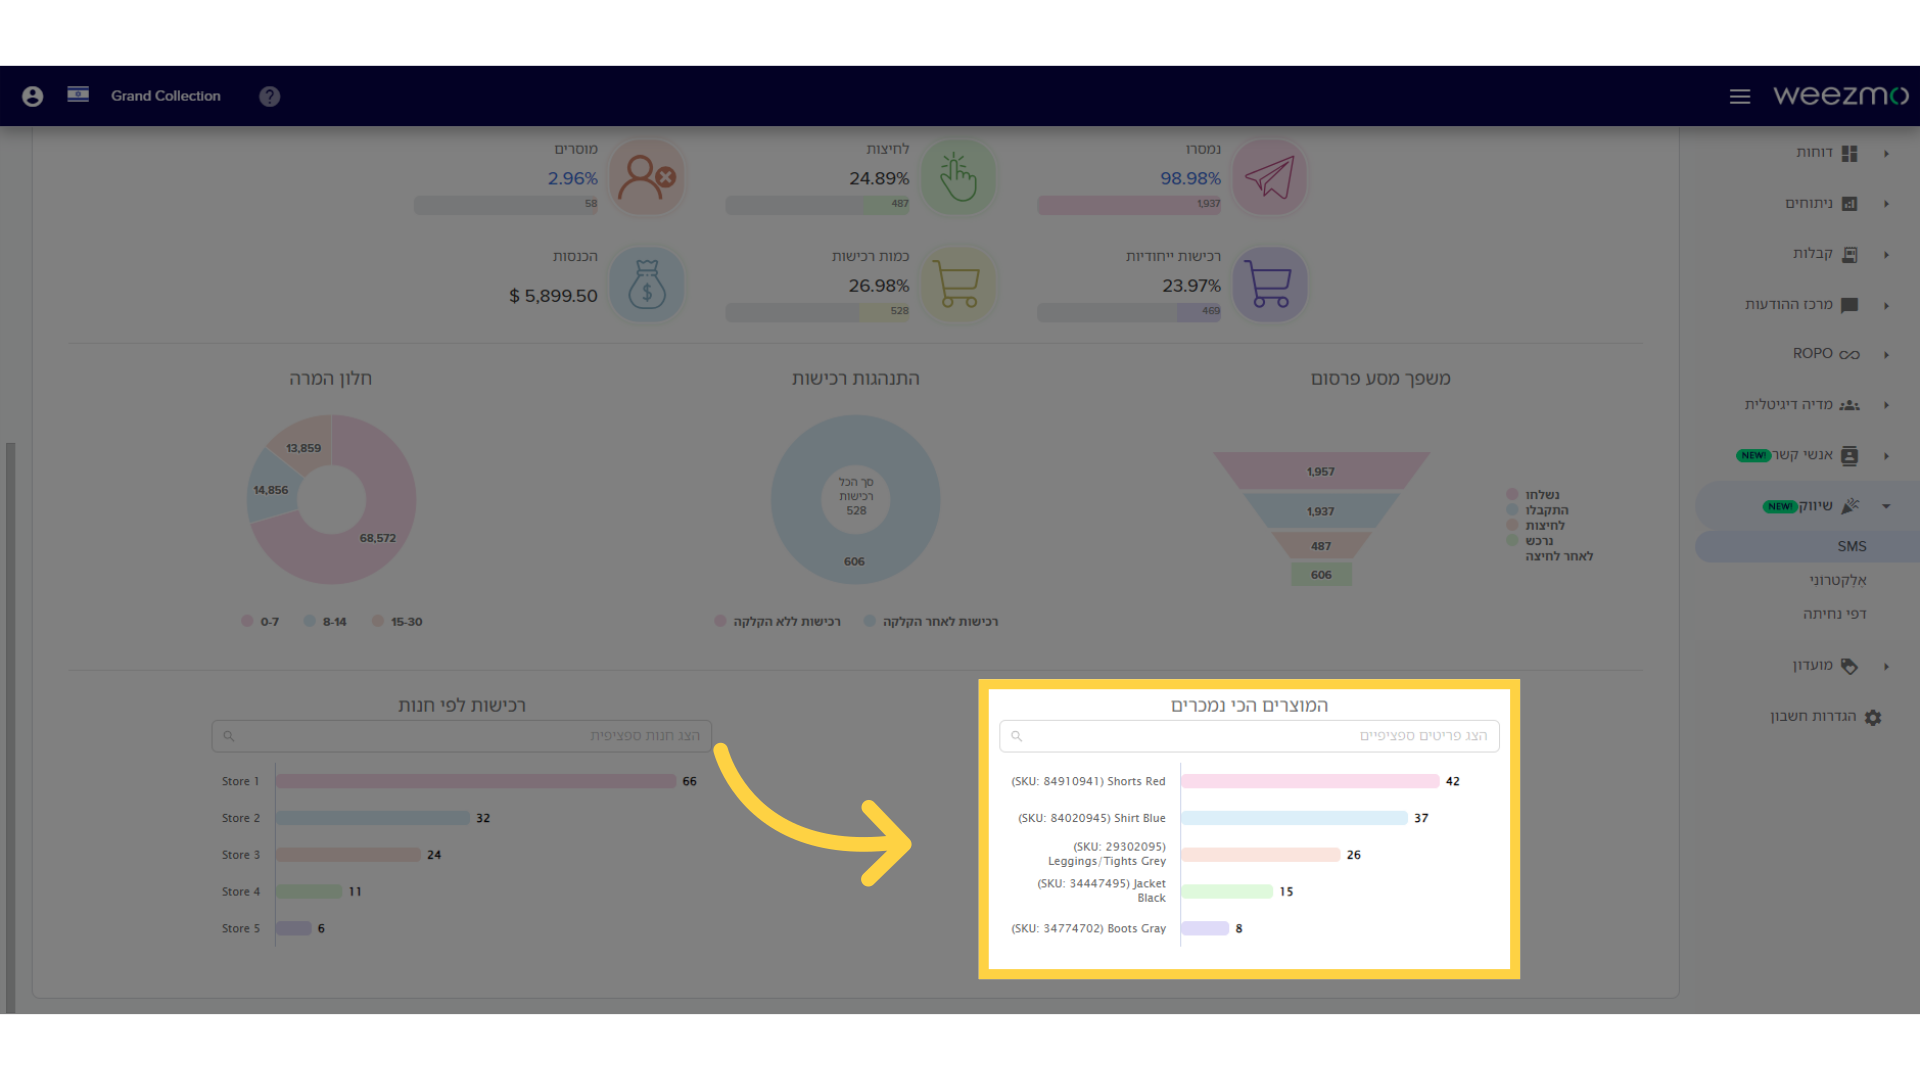Expand the מרכז ההודעות menu arrow
Viewport: 1920px width, 1080px height.
pos(1886,305)
